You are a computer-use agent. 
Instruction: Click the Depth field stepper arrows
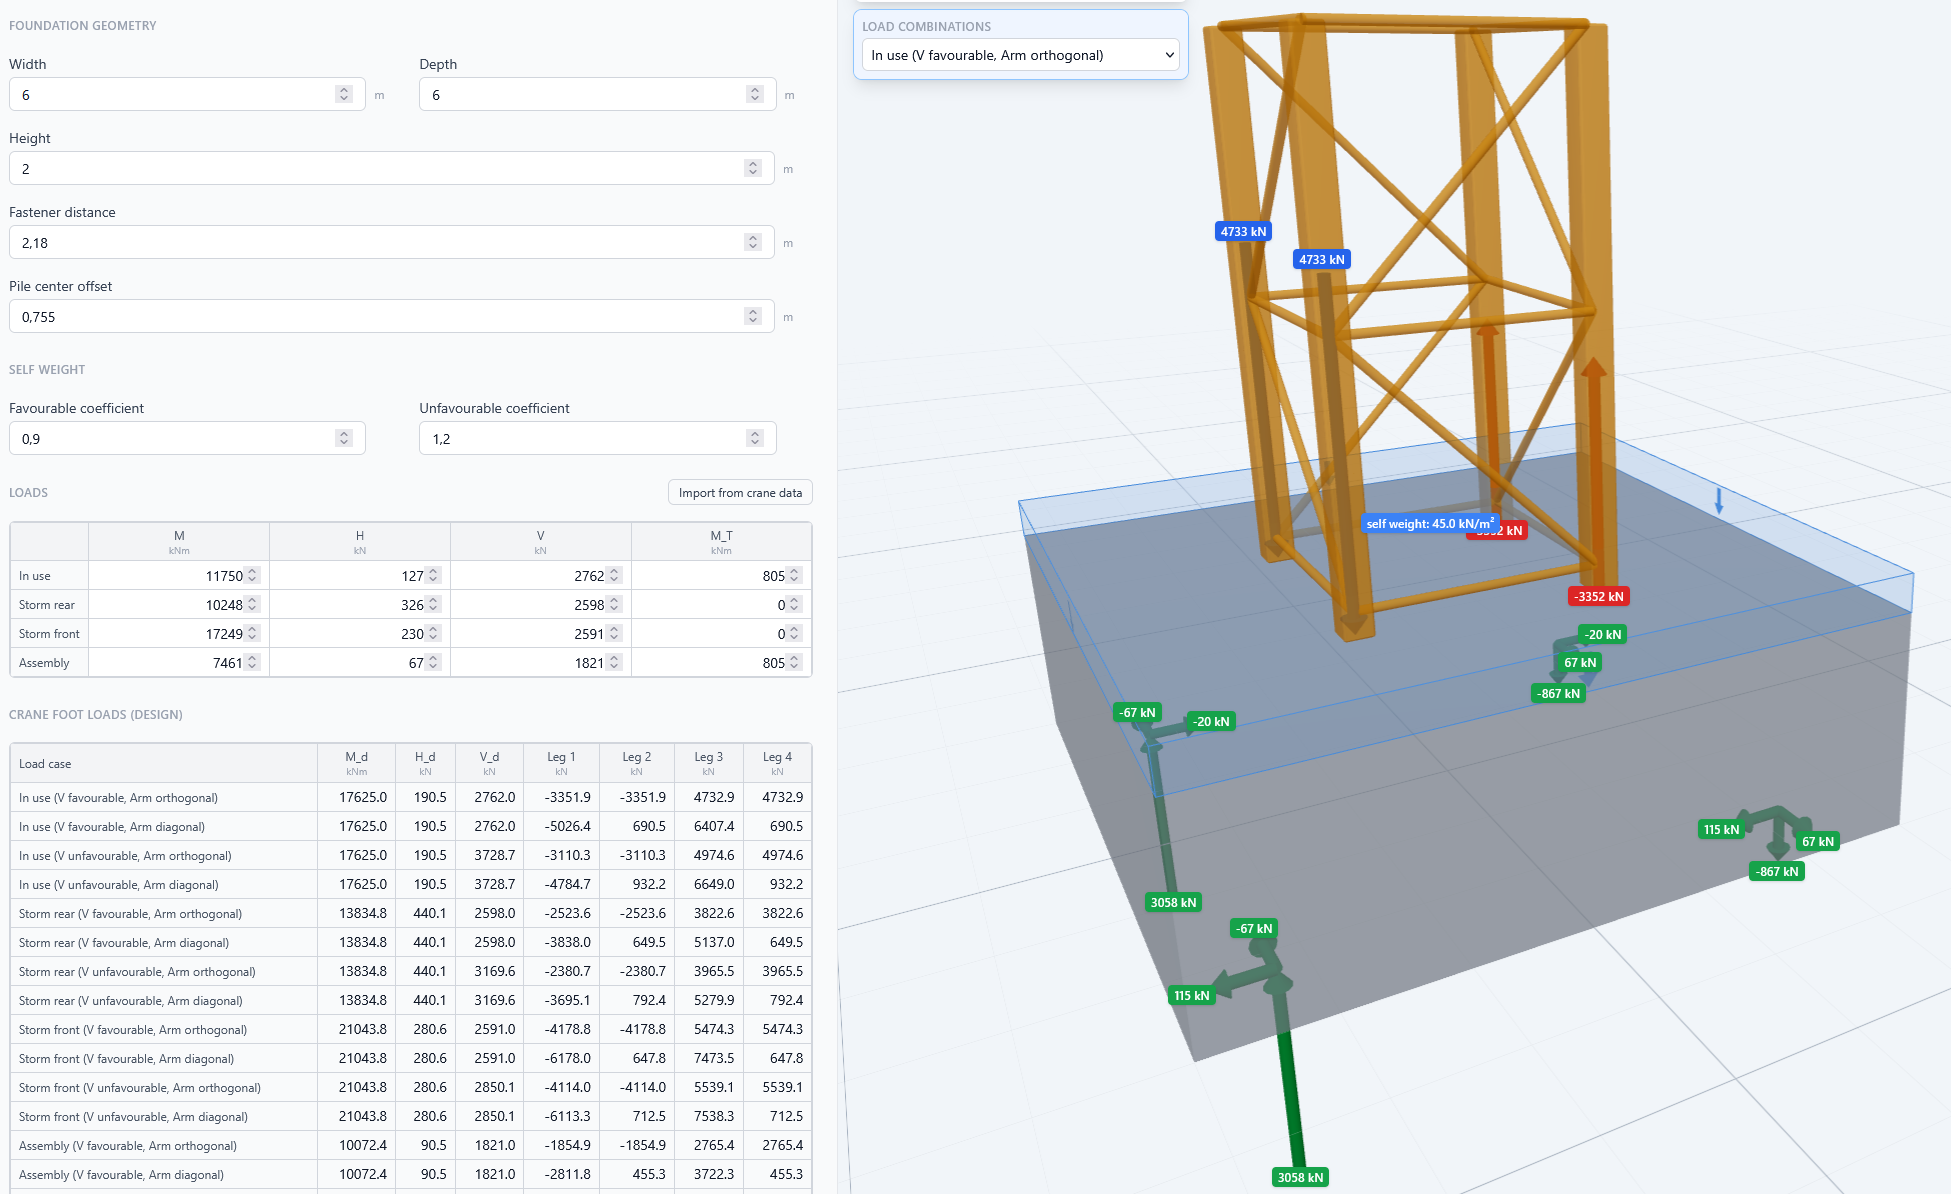click(x=755, y=94)
